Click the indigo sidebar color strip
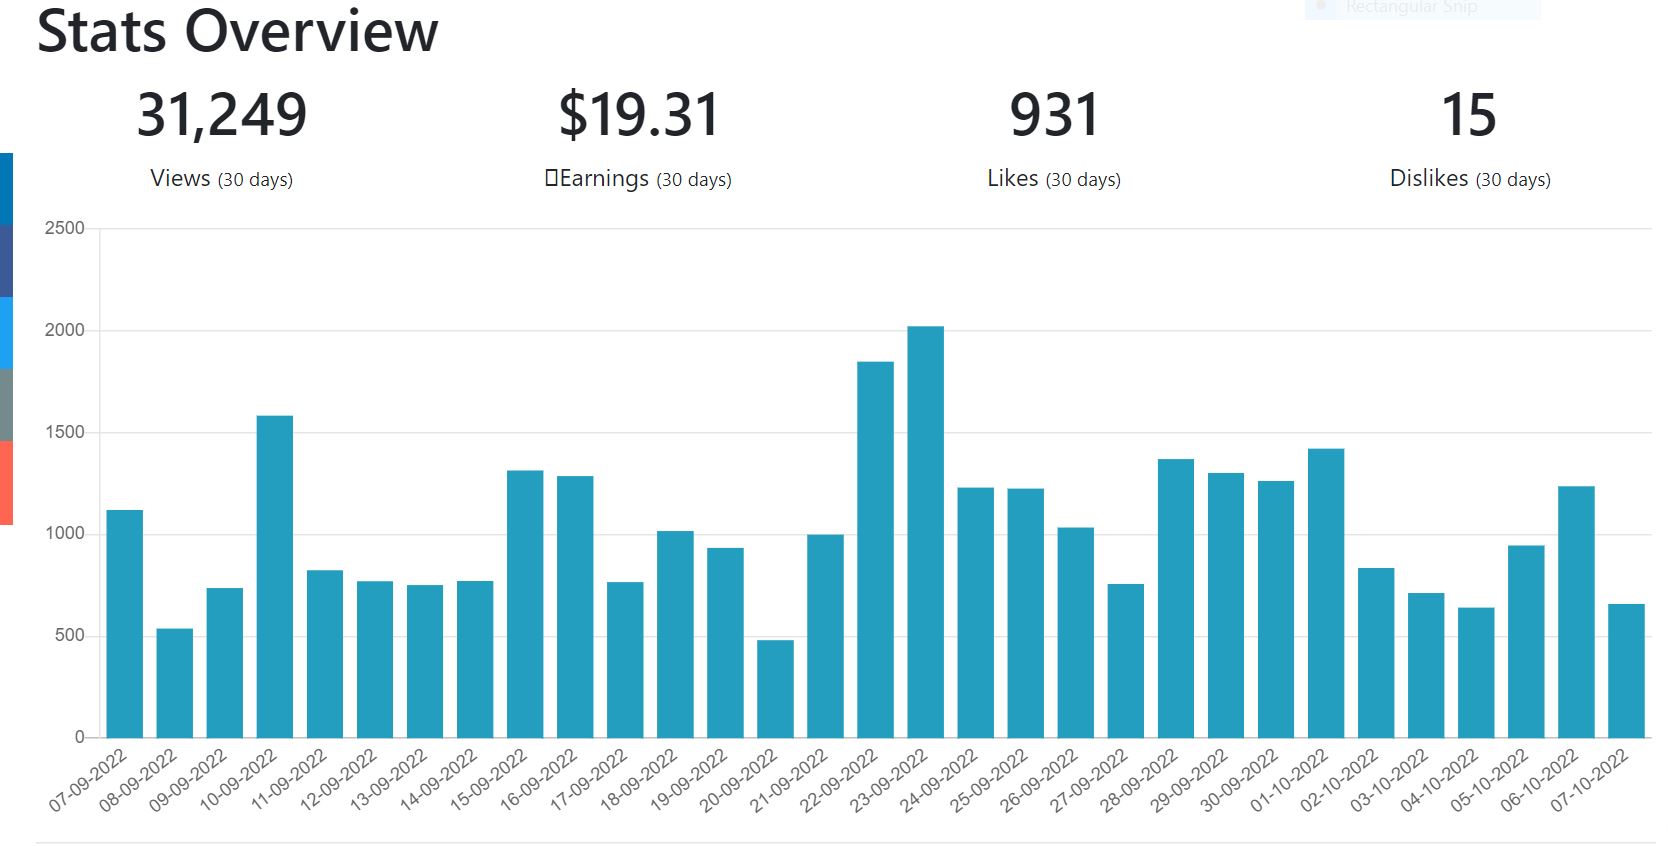 coord(6,261)
